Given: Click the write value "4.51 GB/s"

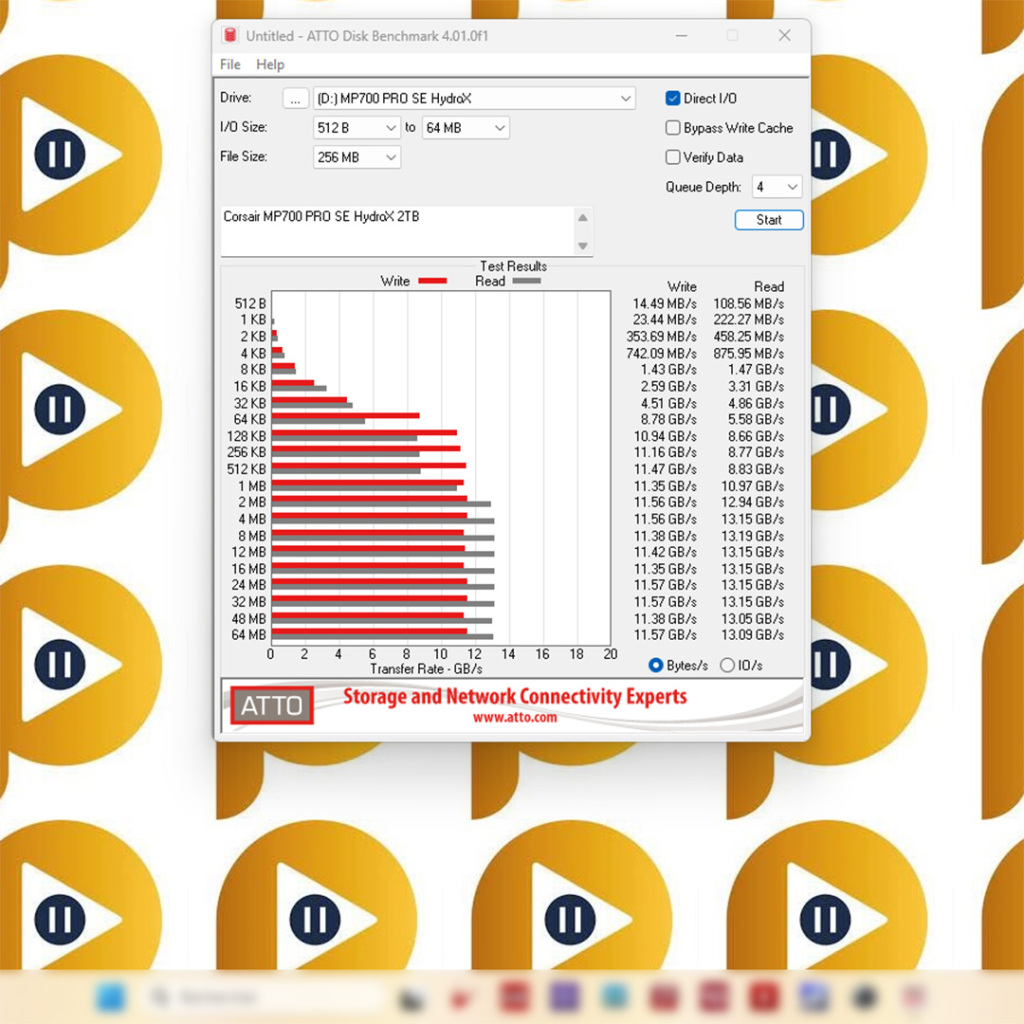Looking at the screenshot, I should [x=668, y=404].
